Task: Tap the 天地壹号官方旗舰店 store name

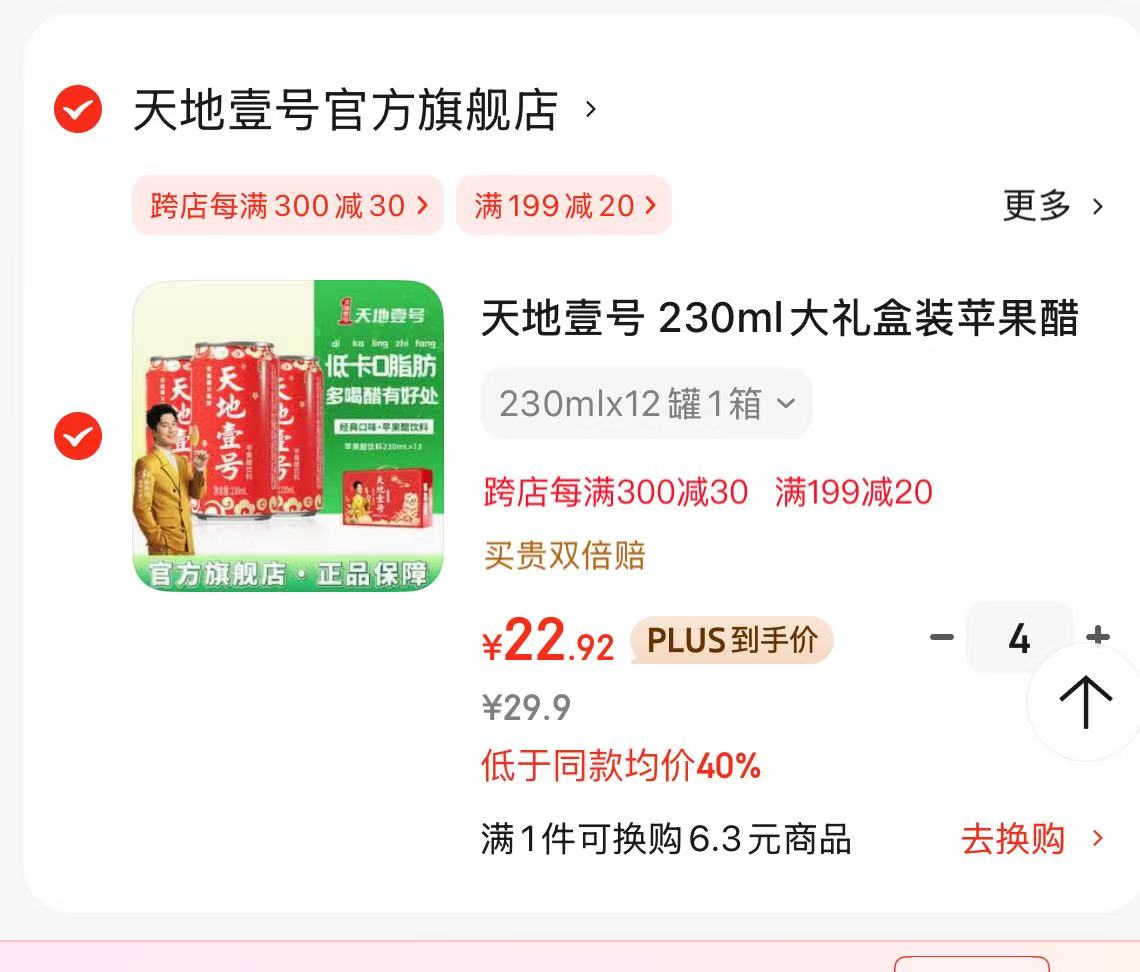Action: coord(346,110)
